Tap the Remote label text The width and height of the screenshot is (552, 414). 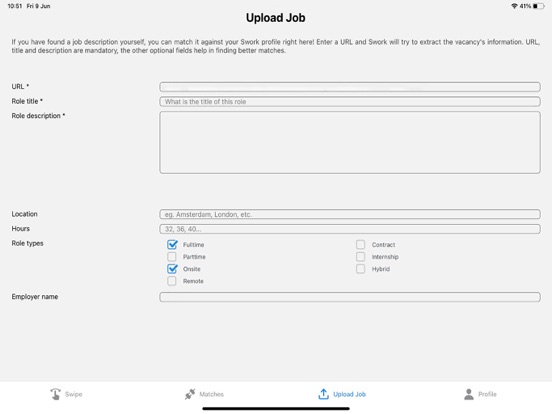(193, 281)
